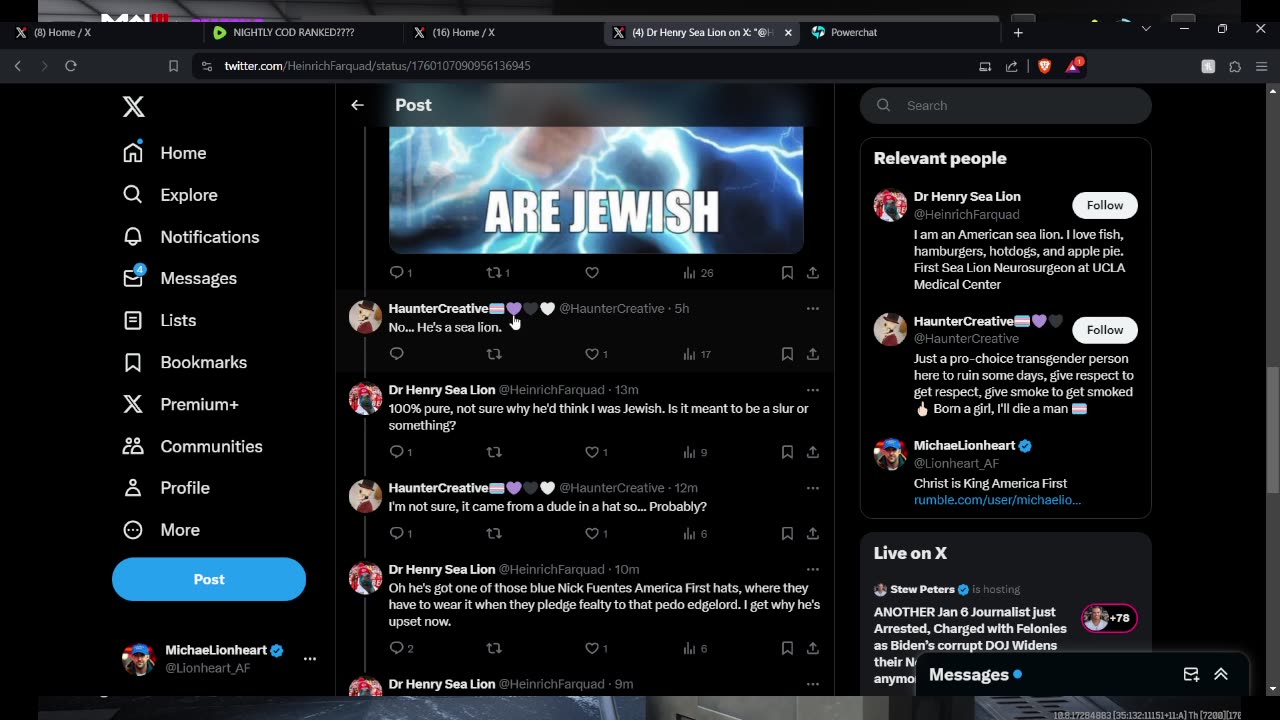Expand the Messages drawer
This screenshot has width=1280, height=720.
[x=1221, y=675]
